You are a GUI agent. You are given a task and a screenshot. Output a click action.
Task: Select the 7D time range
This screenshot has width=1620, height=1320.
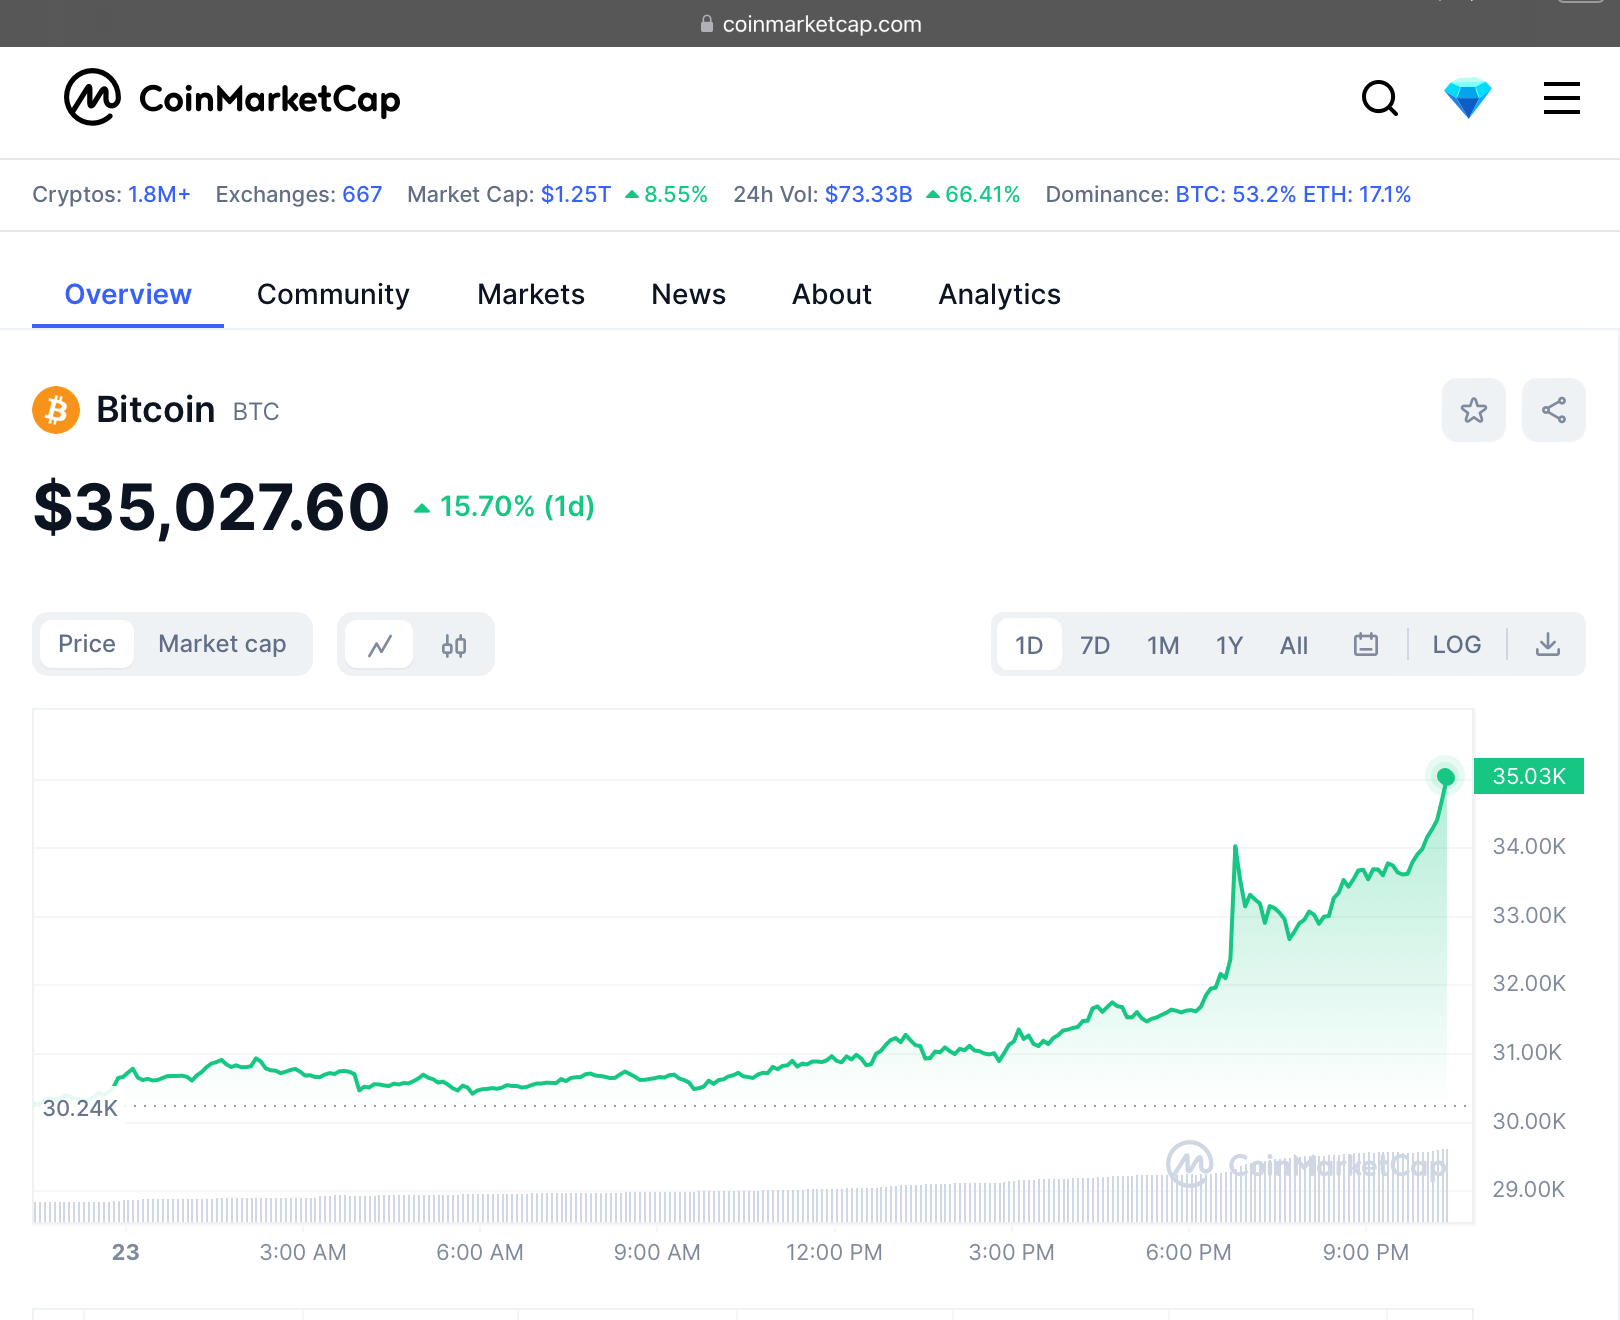click(x=1095, y=645)
